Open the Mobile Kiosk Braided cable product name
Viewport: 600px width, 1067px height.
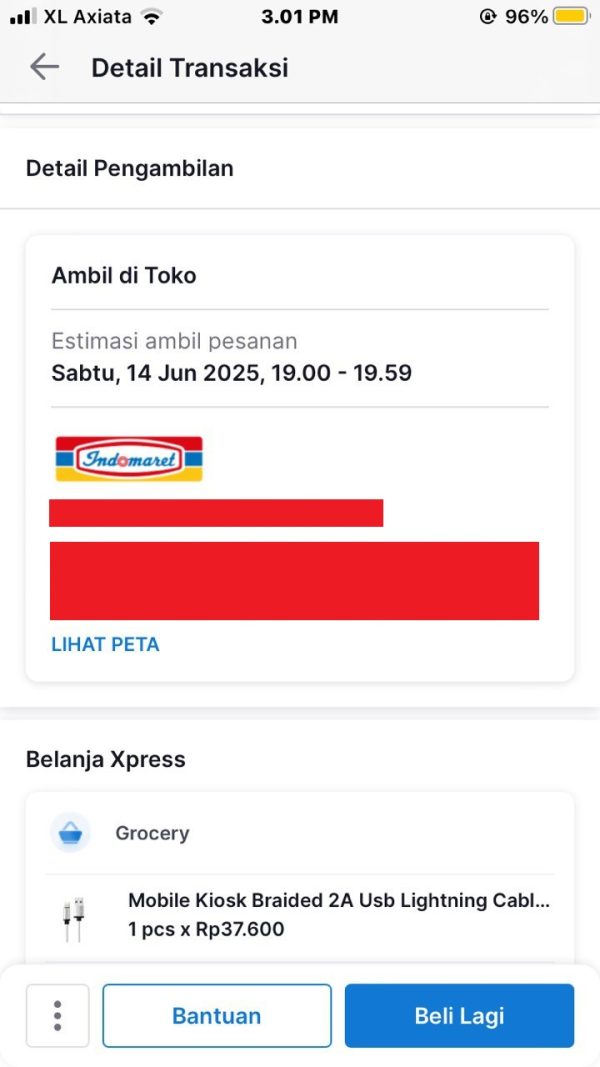tap(338, 900)
